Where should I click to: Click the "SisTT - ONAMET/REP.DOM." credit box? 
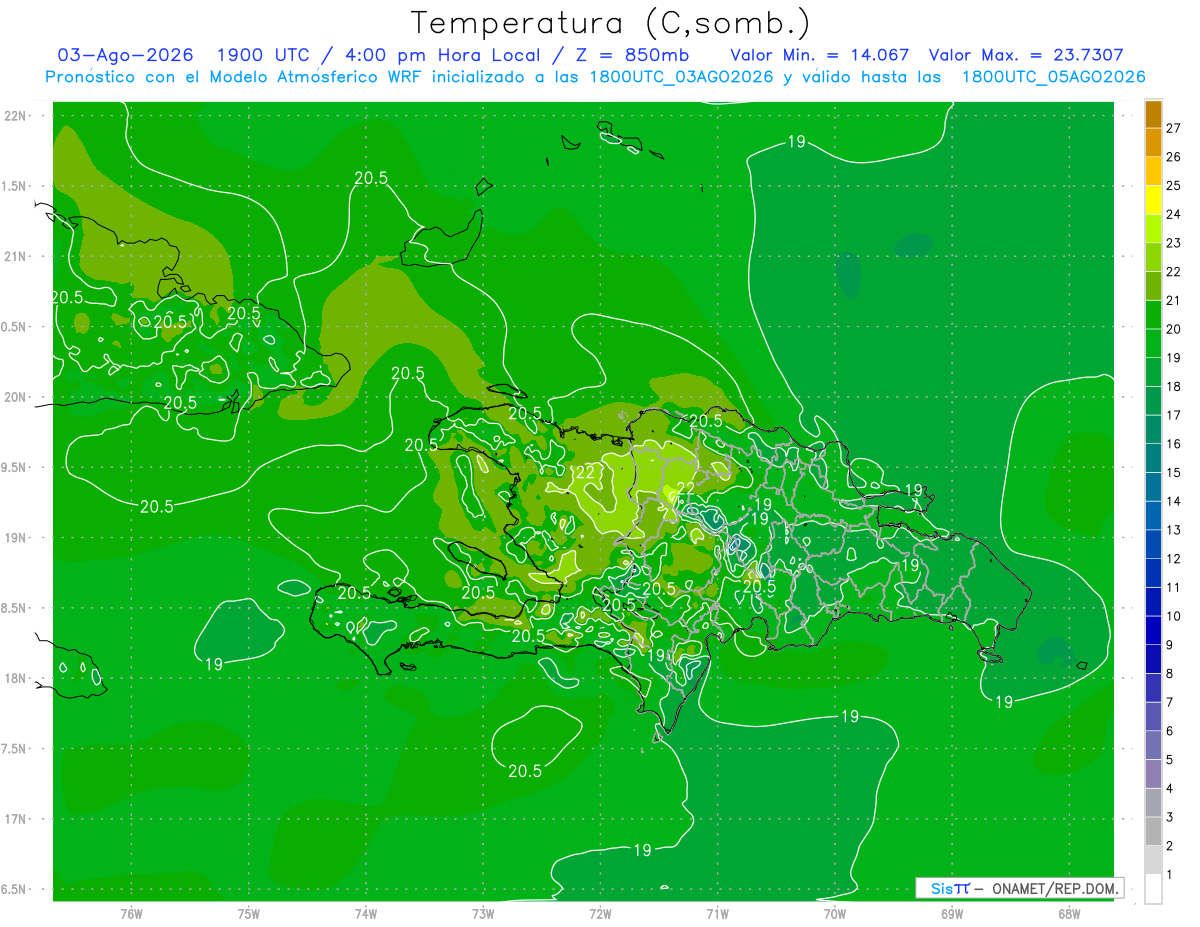tap(1020, 888)
